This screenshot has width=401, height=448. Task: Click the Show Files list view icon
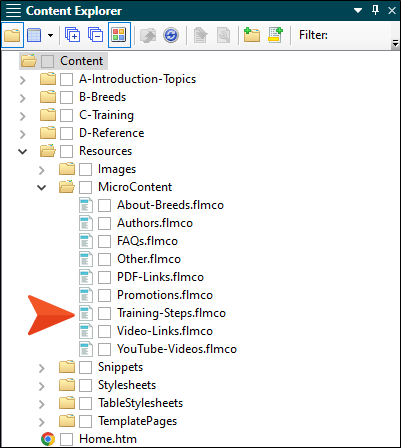coord(34,35)
